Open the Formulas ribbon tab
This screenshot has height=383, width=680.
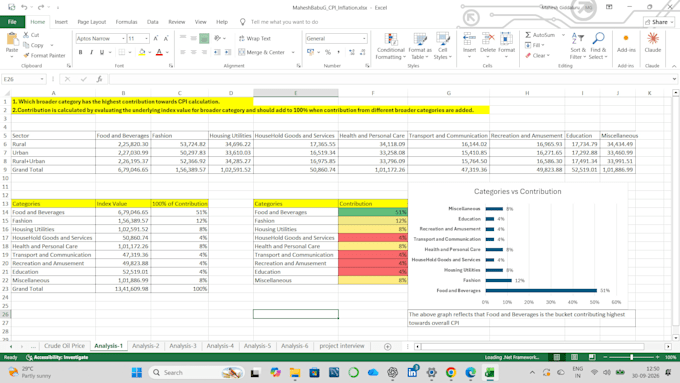126,22
